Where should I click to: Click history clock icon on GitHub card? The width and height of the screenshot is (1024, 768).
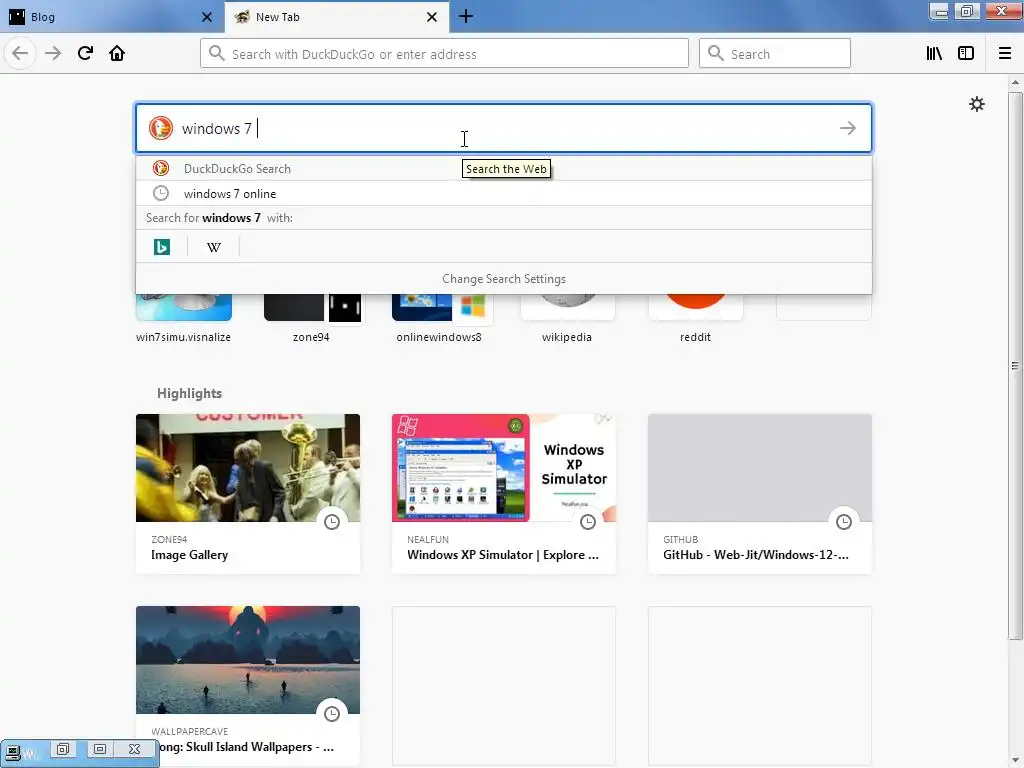844,522
